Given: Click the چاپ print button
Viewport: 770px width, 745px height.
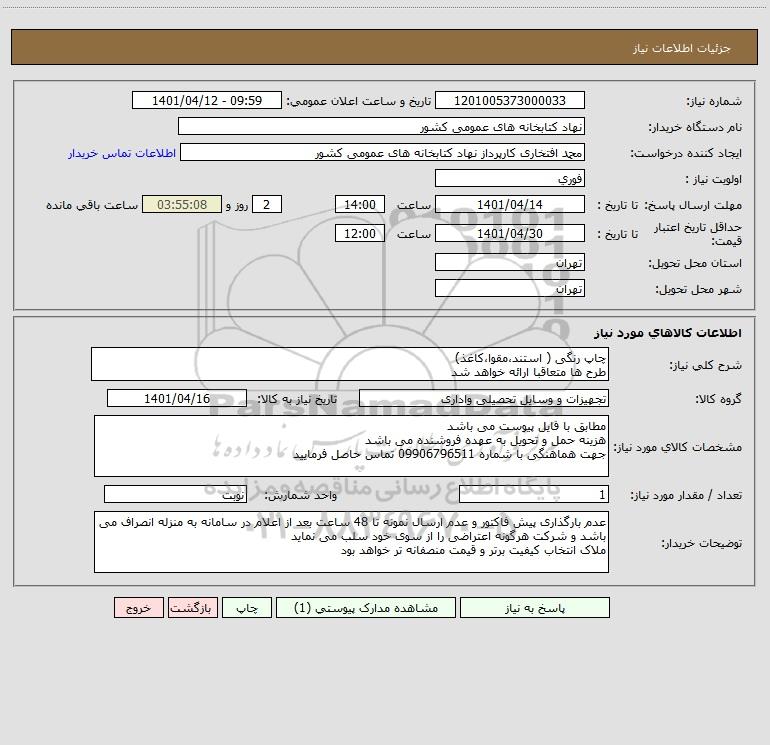Looking at the screenshot, I should pos(247,608).
